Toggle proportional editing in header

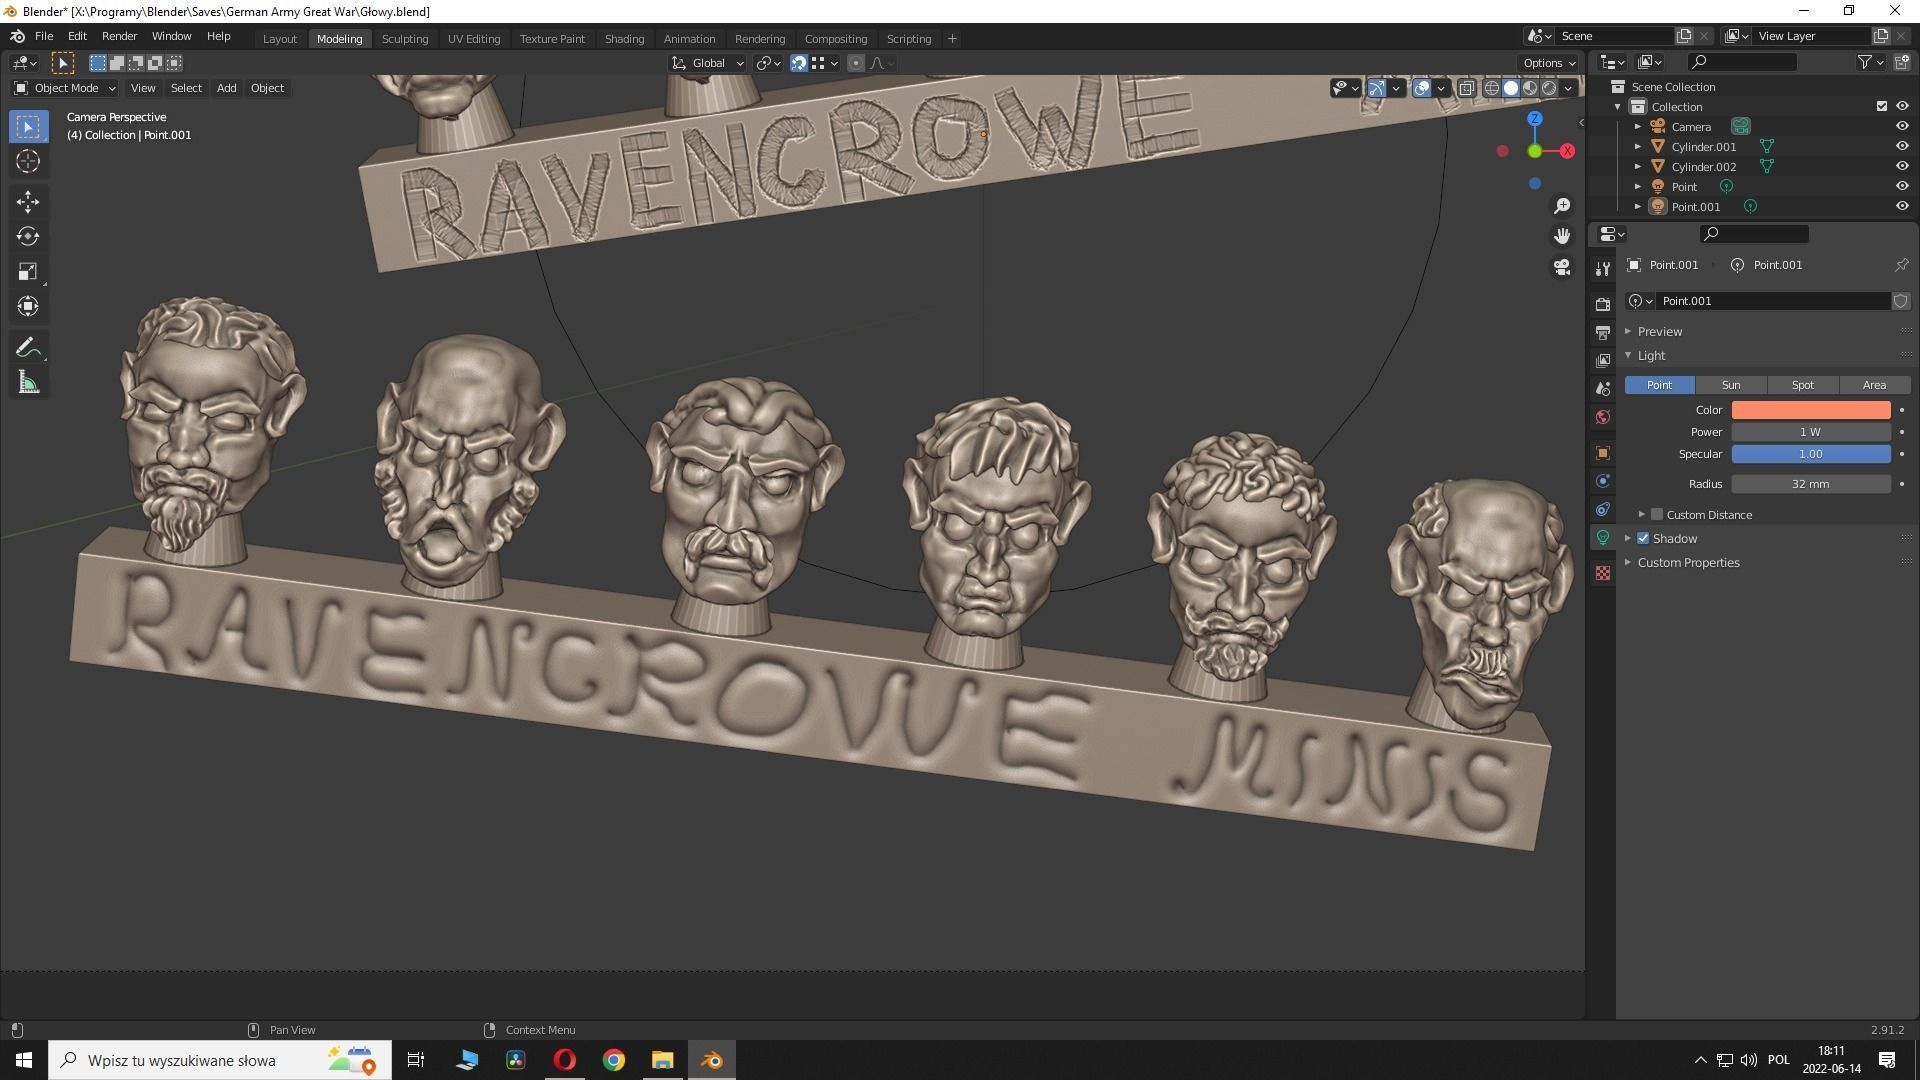pos(856,63)
